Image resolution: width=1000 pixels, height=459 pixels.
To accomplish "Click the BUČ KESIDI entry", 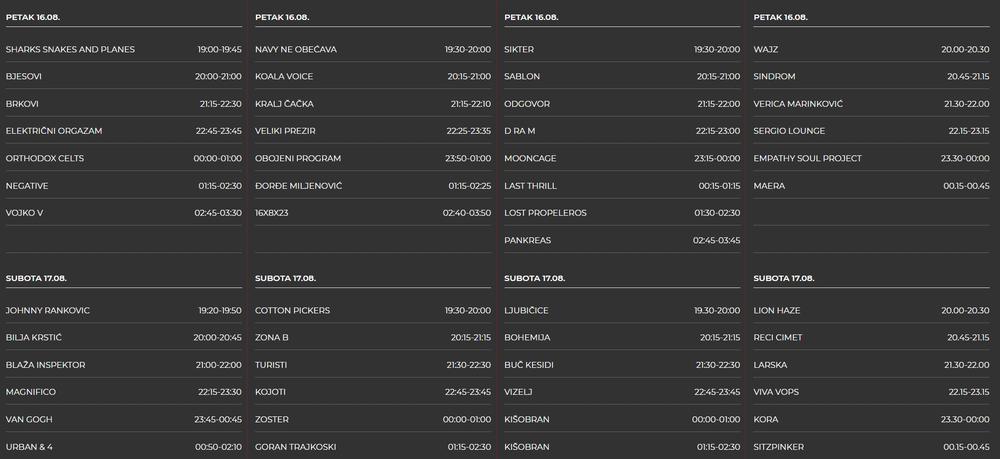I will (529, 365).
